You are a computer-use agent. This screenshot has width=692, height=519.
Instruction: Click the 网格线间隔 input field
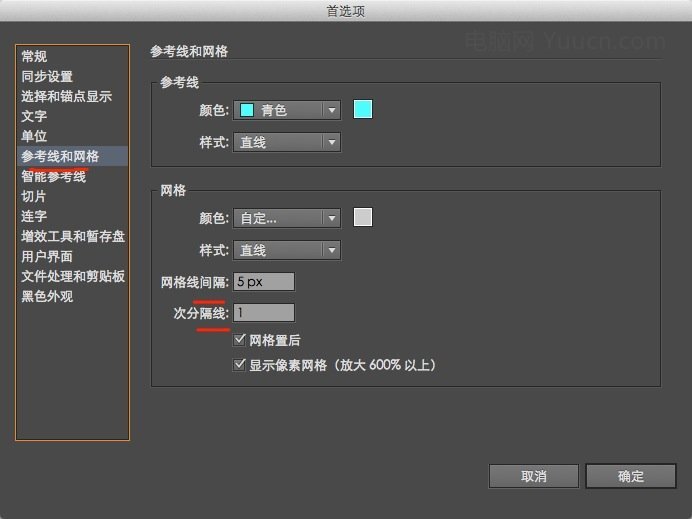pyautogui.click(x=264, y=282)
